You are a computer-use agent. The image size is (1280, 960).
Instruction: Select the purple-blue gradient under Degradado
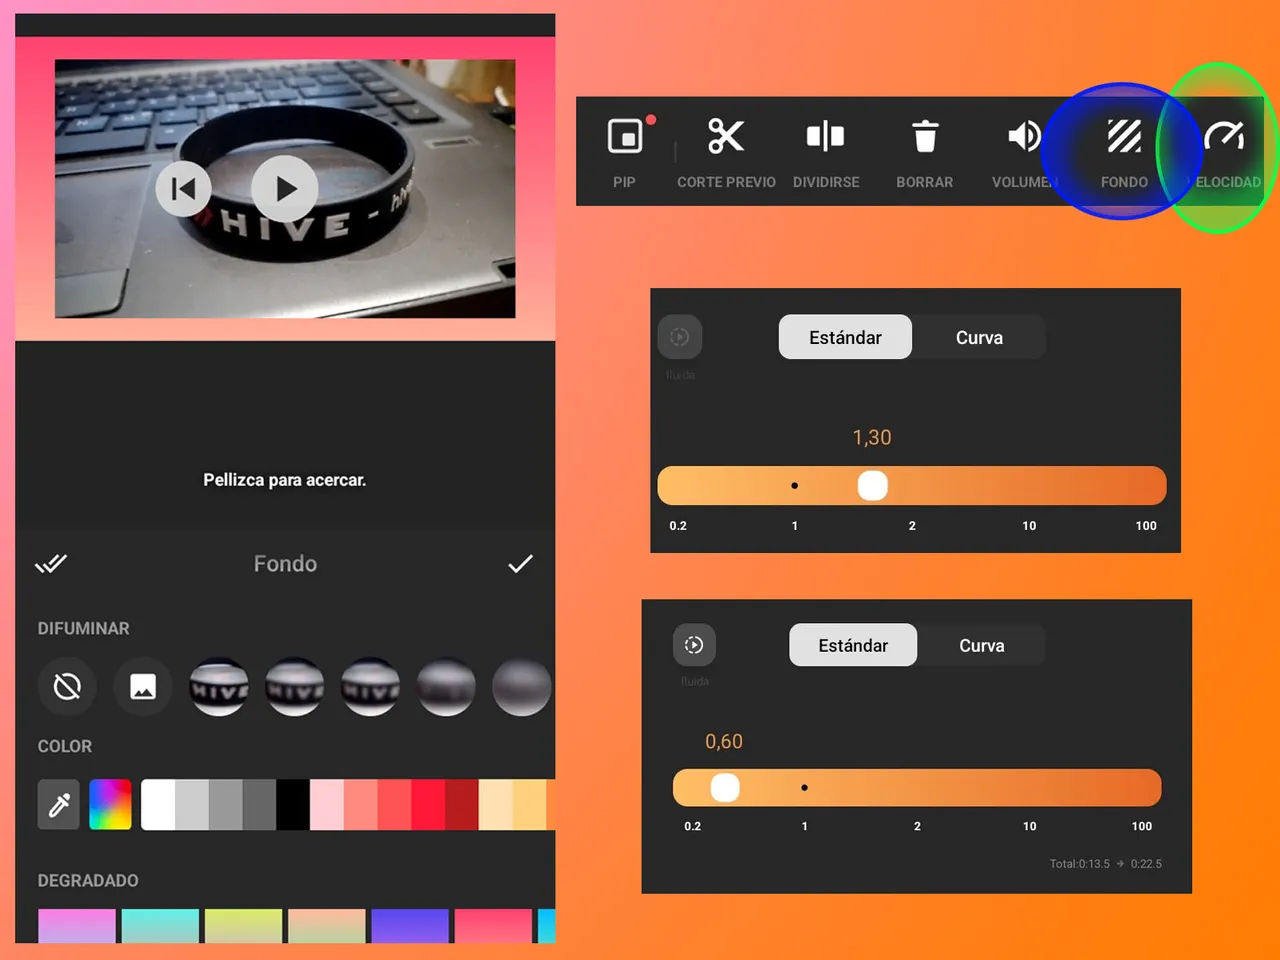point(410,926)
